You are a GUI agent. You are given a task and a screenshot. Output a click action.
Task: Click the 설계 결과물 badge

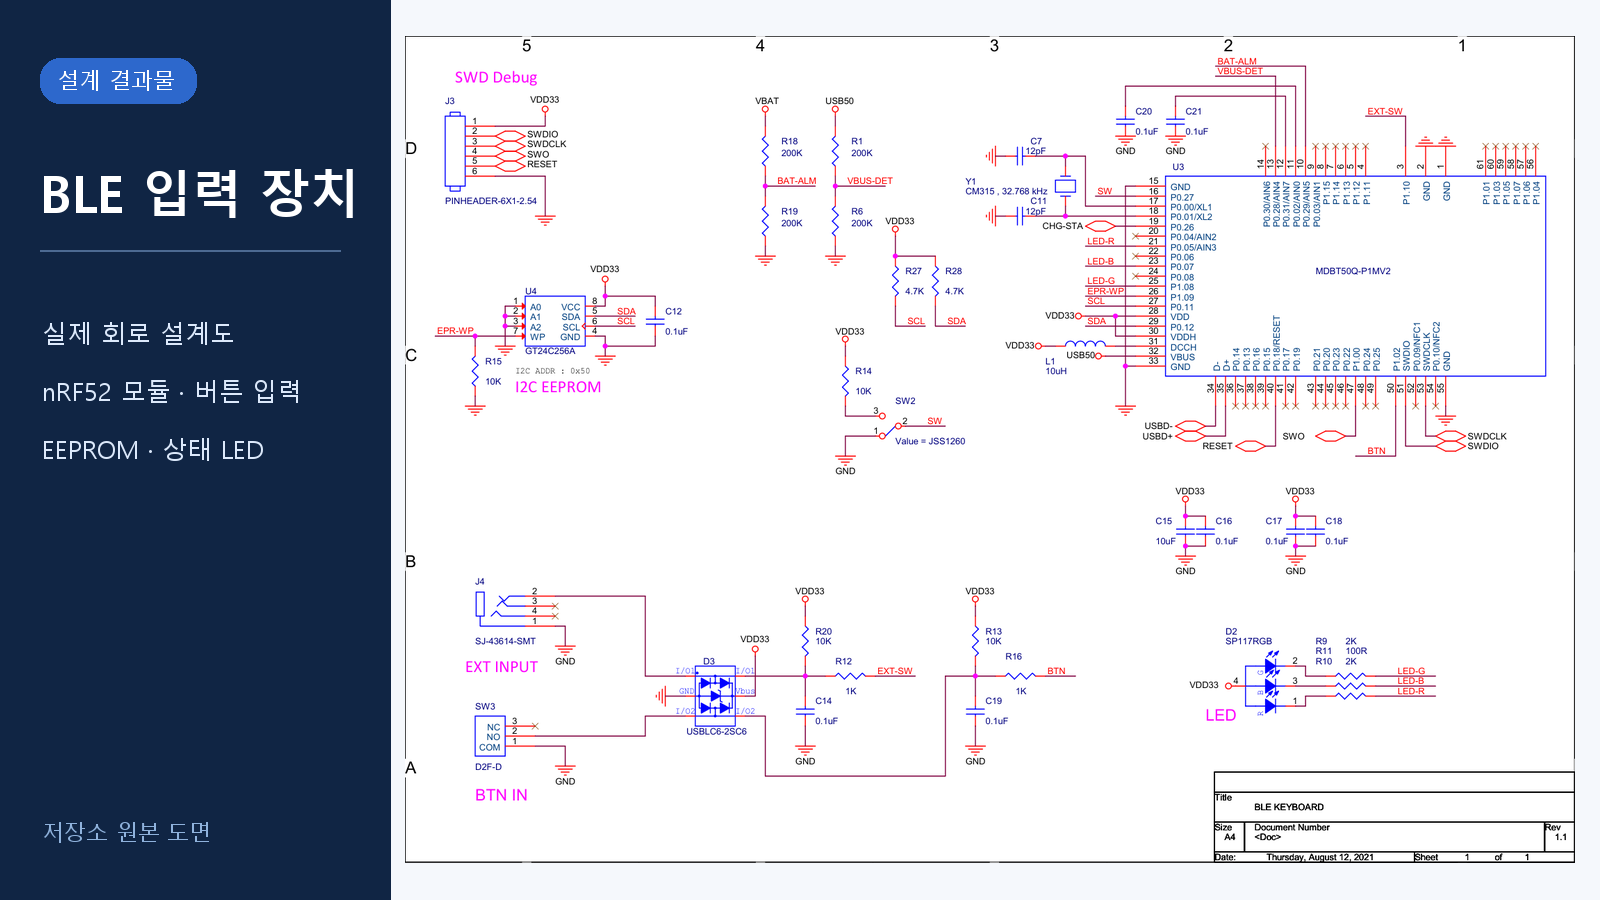118,81
